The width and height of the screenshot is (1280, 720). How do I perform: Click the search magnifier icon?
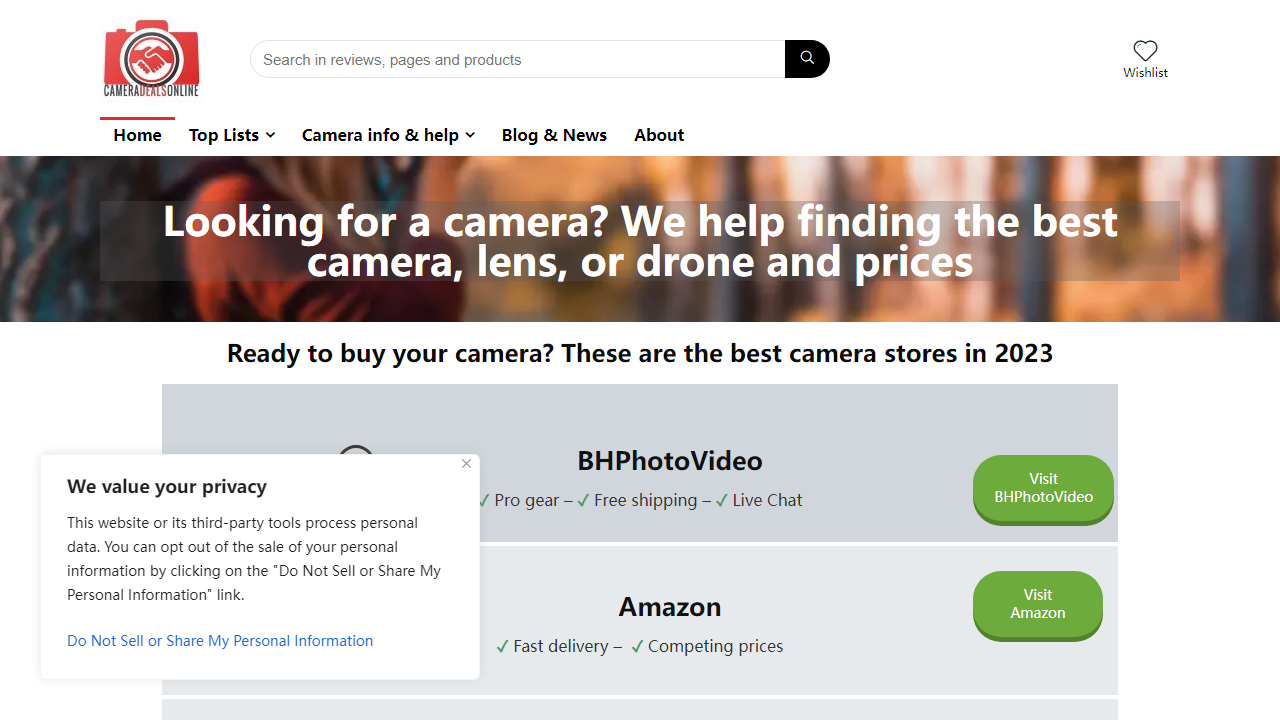[x=806, y=59]
